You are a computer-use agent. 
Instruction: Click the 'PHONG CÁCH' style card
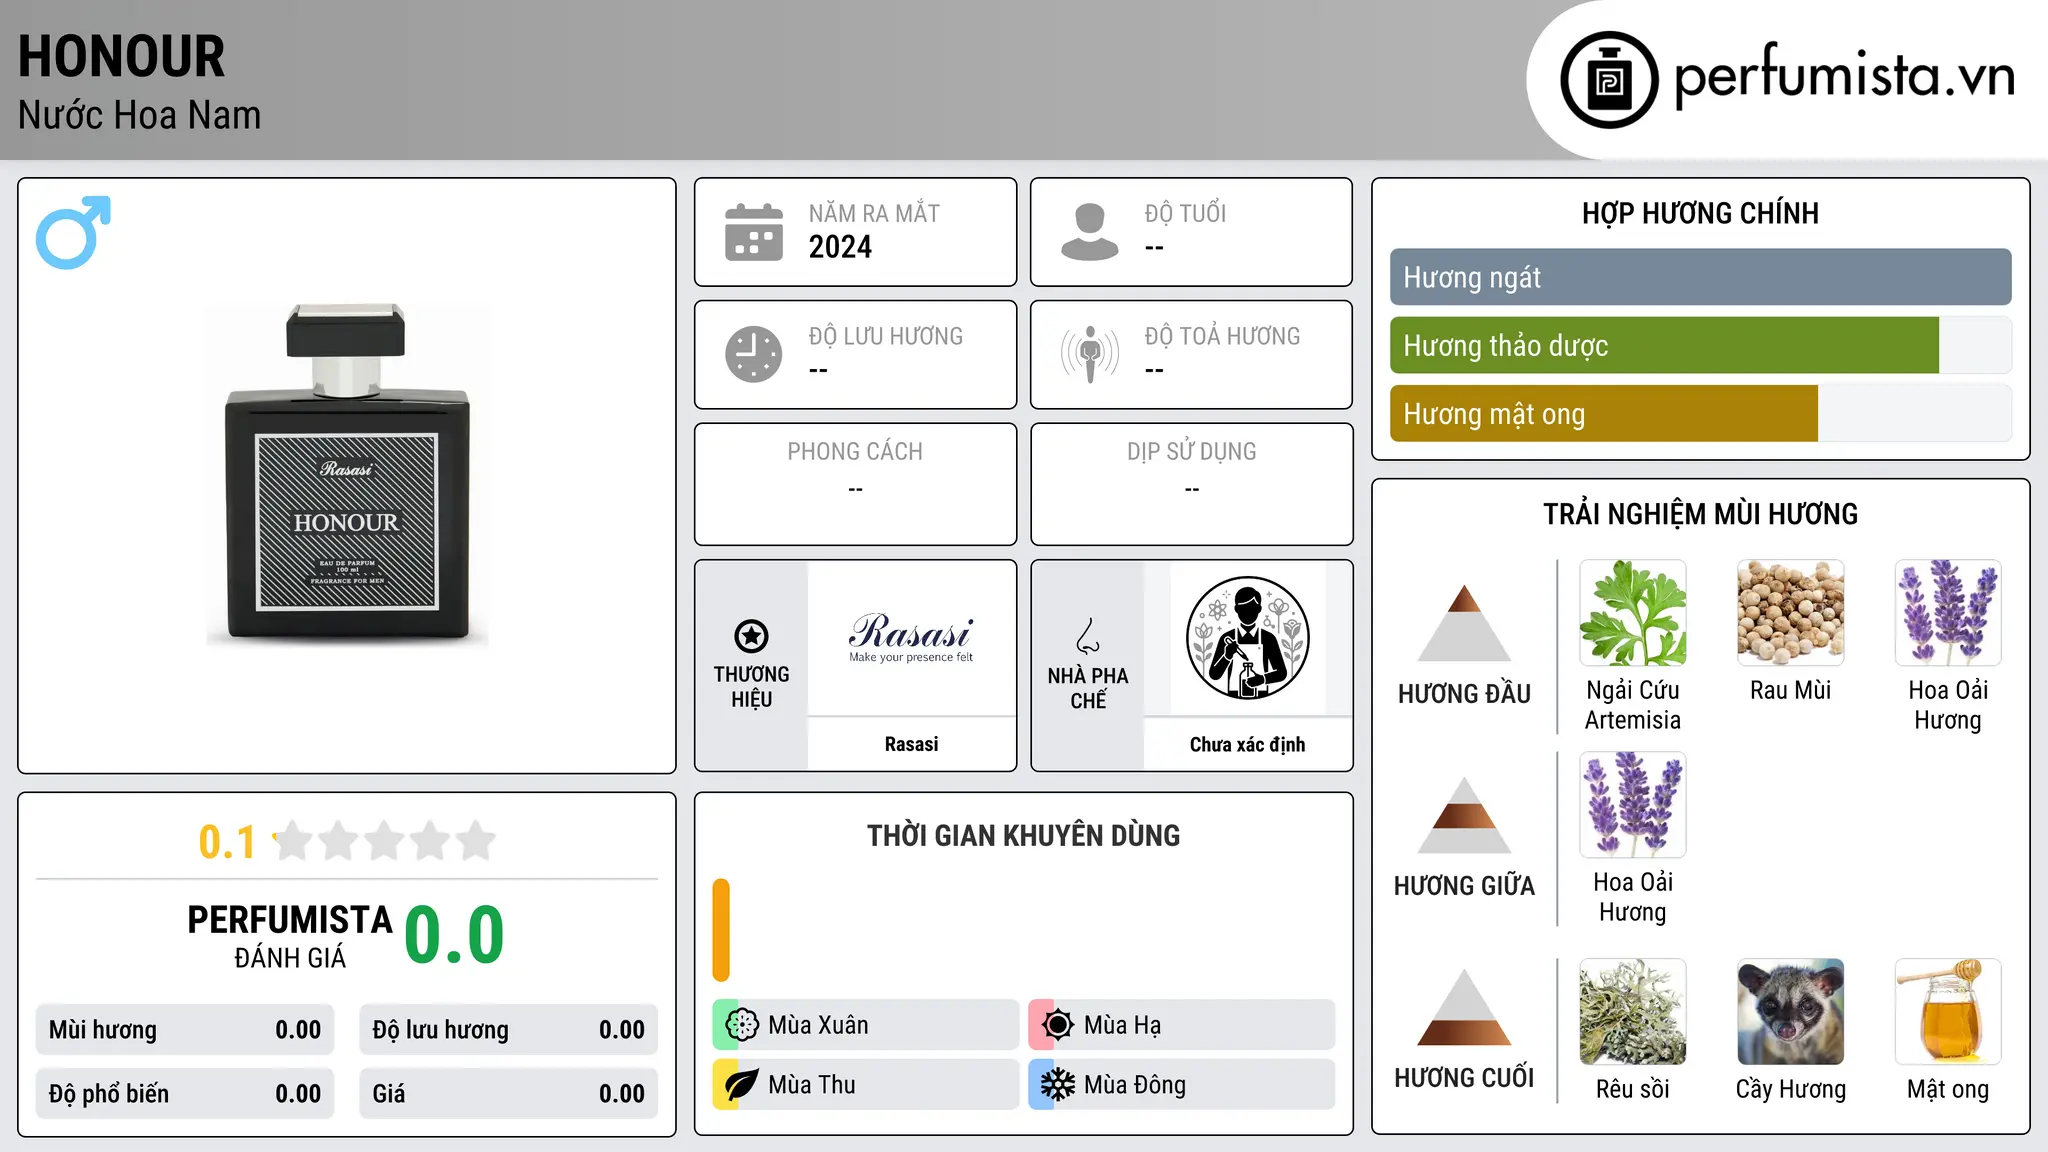[x=855, y=484]
